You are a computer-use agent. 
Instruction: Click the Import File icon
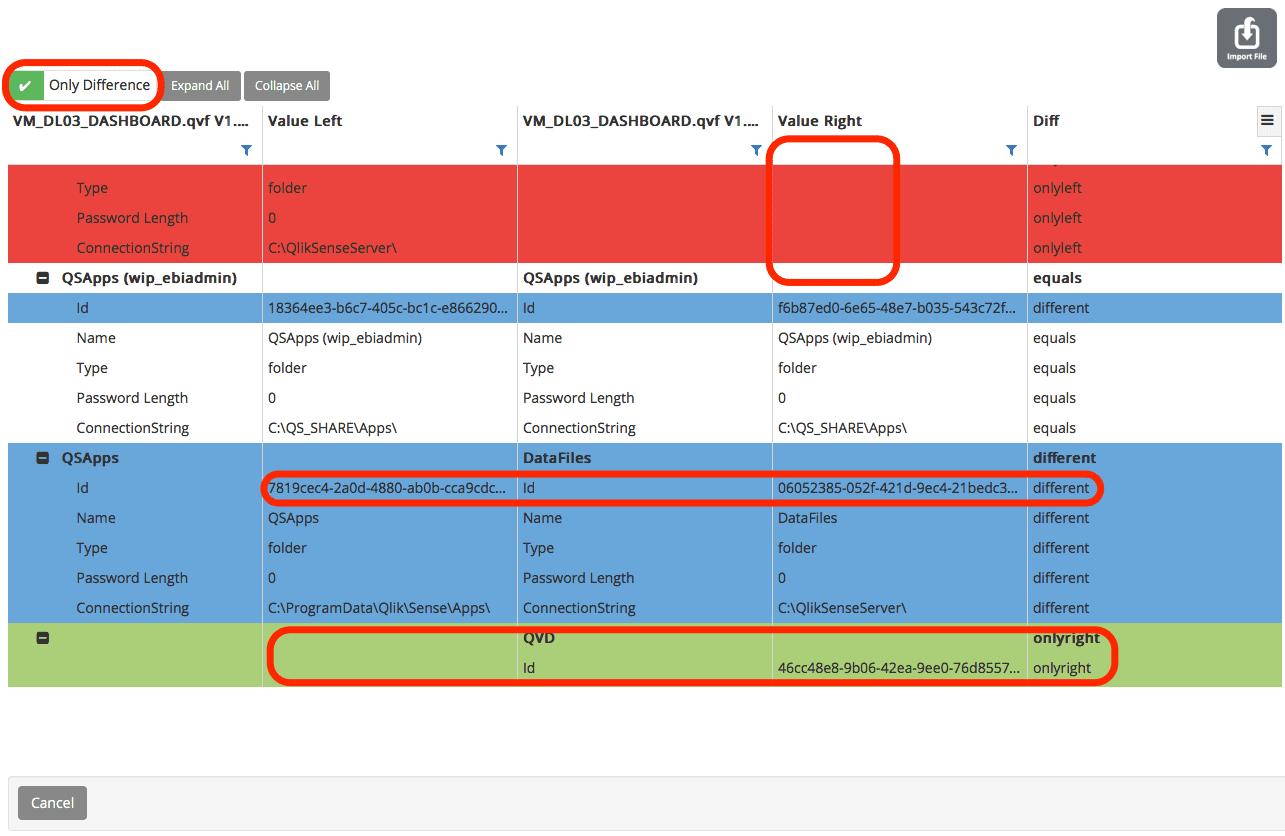[x=1246, y=38]
